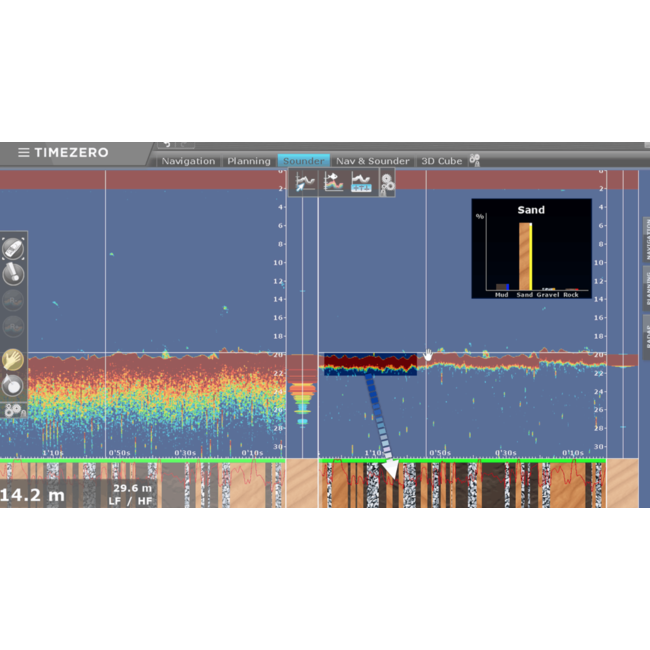Image resolution: width=650 pixels, height=650 pixels.
Task: Click the boat icon in left toolbar
Action: [x=13, y=249]
